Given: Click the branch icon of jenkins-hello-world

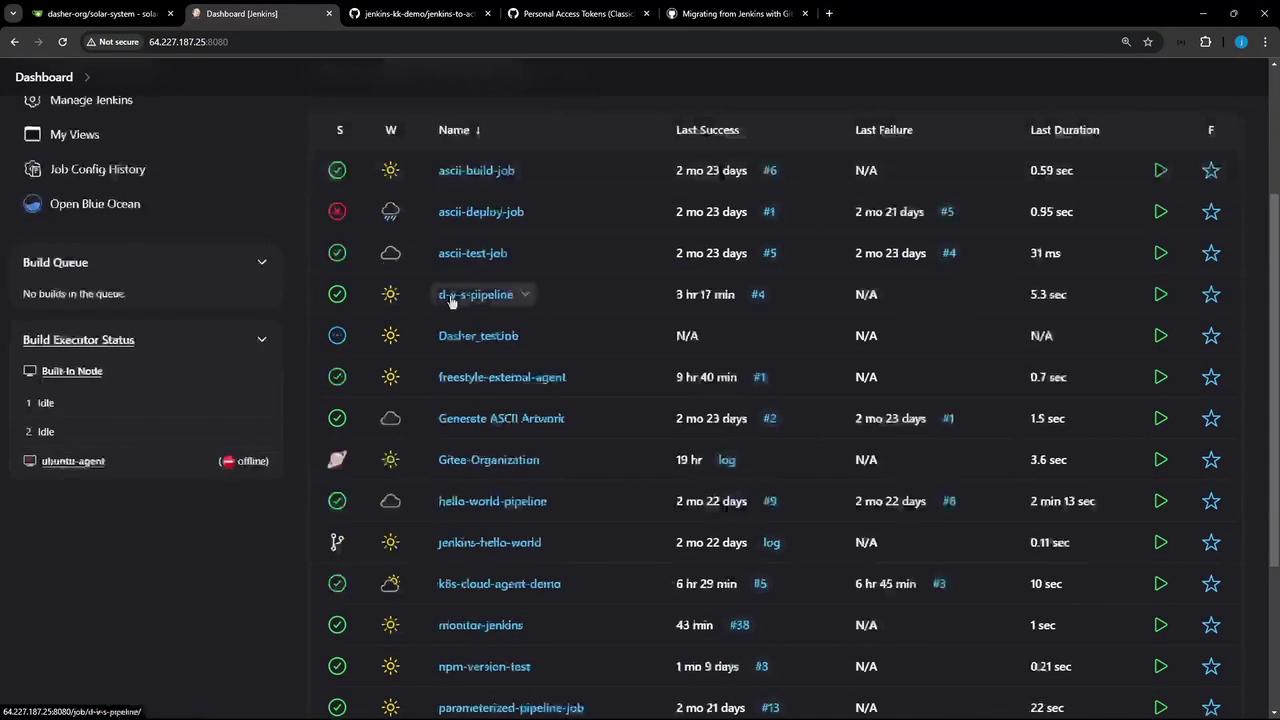Looking at the screenshot, I should coord(337,543).
